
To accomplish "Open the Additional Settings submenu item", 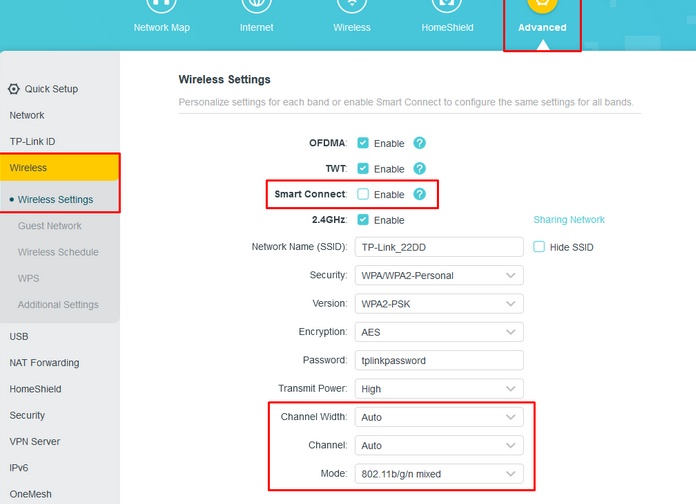I will coord(58,305).
